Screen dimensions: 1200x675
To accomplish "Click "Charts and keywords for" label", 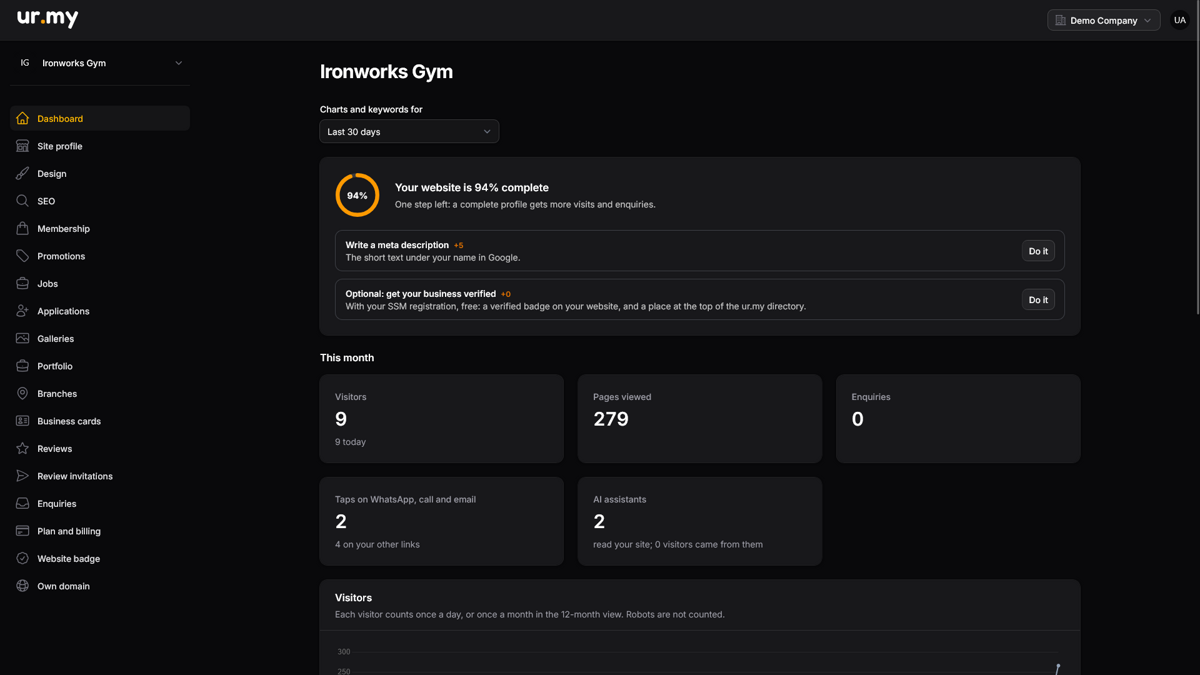I will coord(371,109).
